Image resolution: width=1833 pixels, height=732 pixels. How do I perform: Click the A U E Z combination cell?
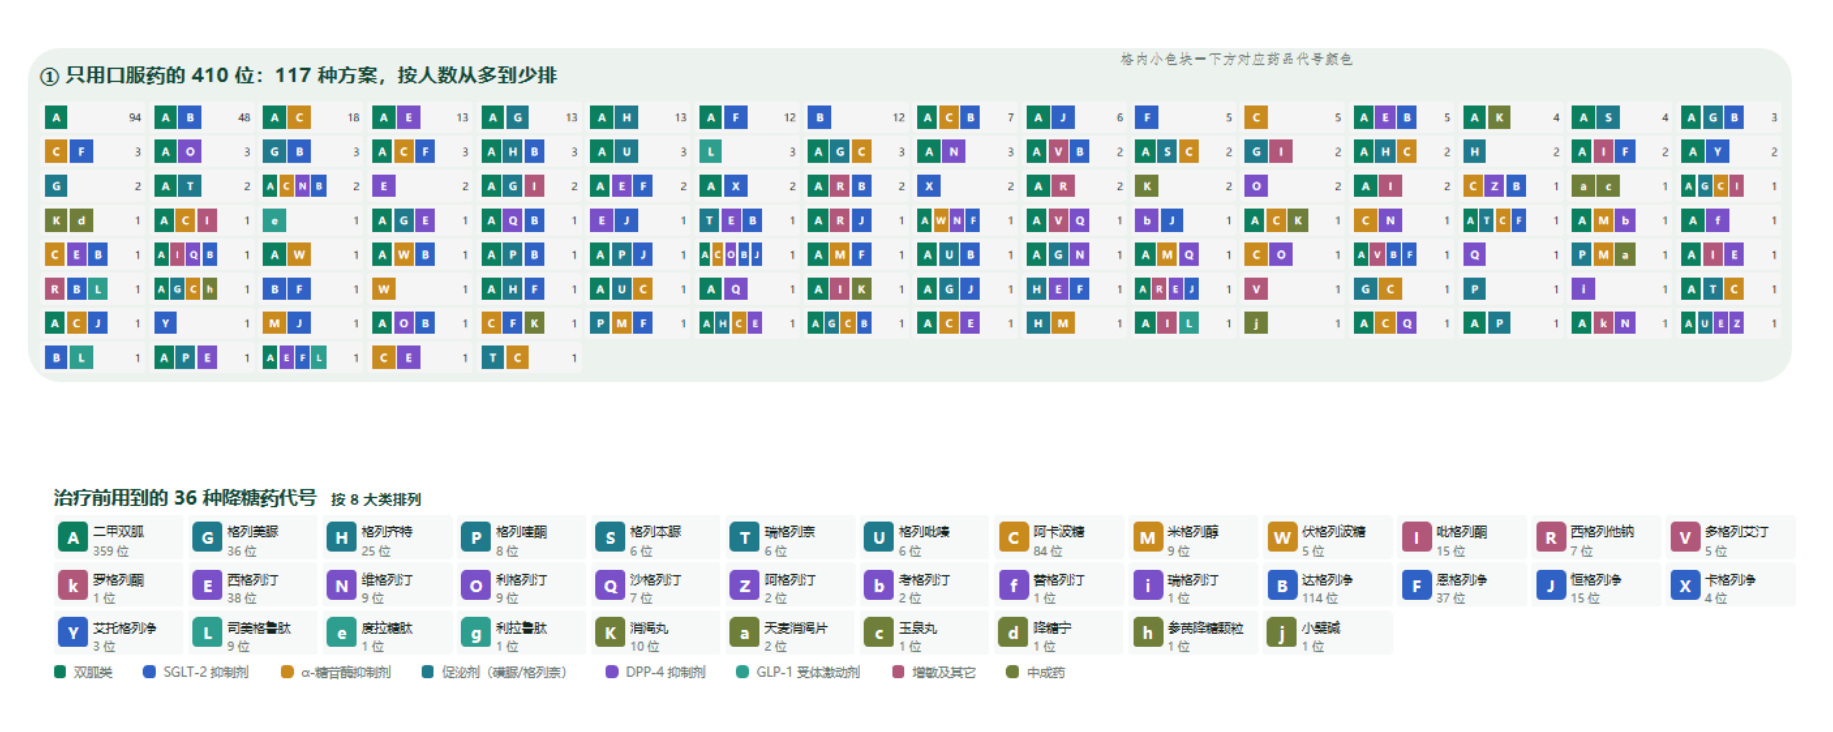tap(1730, 323)
